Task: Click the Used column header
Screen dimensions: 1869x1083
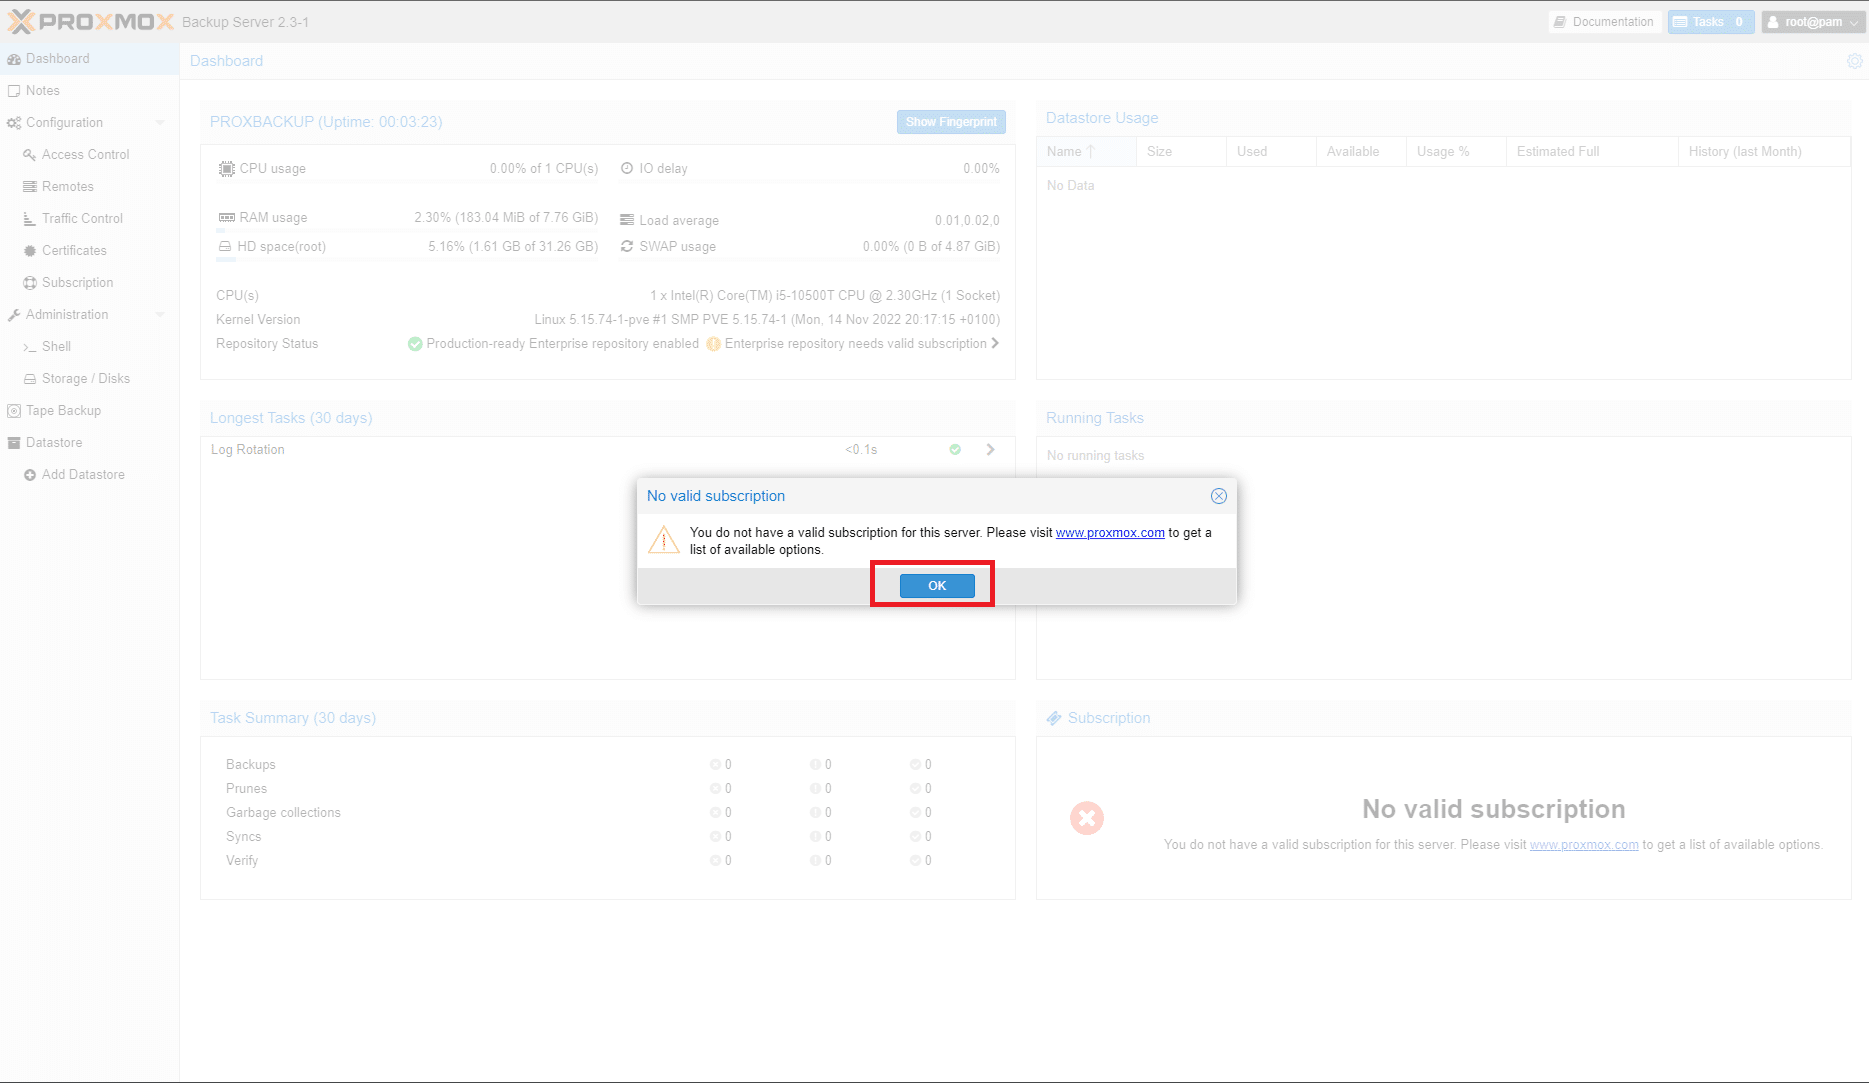Action: pos(1271,152)
